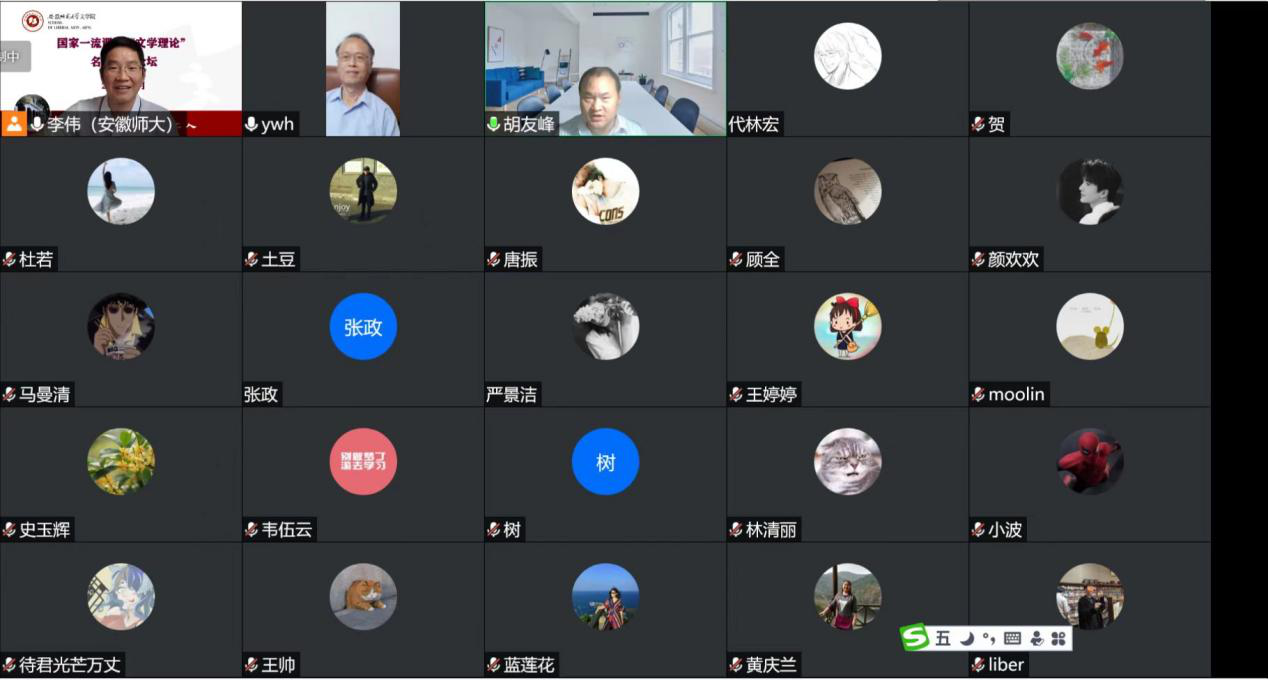Select the 张政 blue avatar tile
1268x680 pixels.
point(363,327)
